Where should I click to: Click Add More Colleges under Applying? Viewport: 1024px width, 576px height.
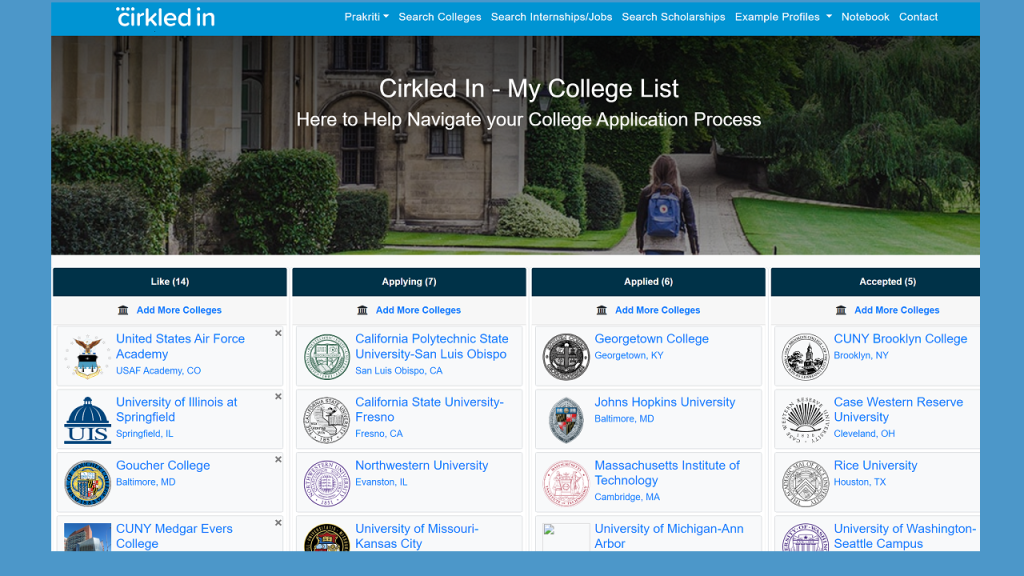pyautogui.click(x=418, y=310)
